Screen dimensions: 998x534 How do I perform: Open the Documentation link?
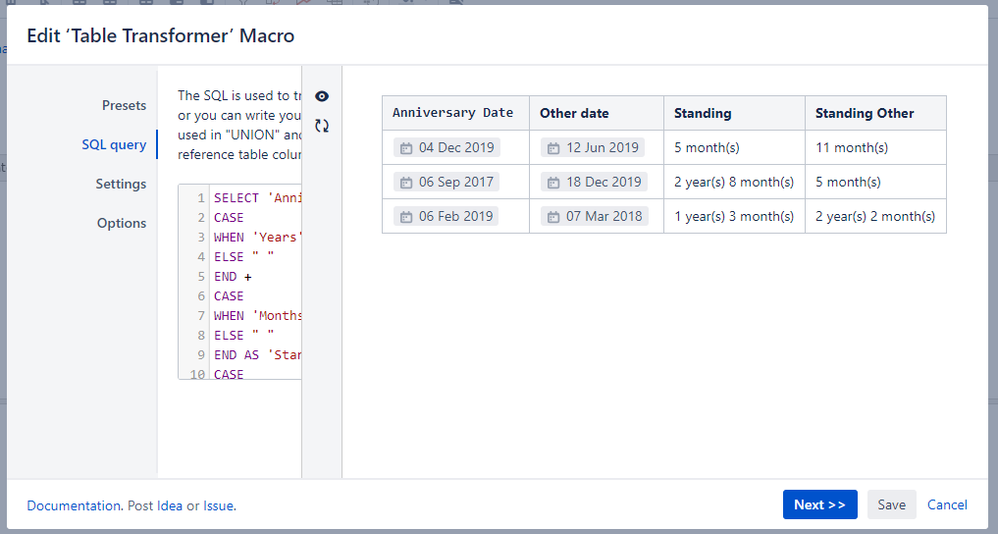[73, 506]
